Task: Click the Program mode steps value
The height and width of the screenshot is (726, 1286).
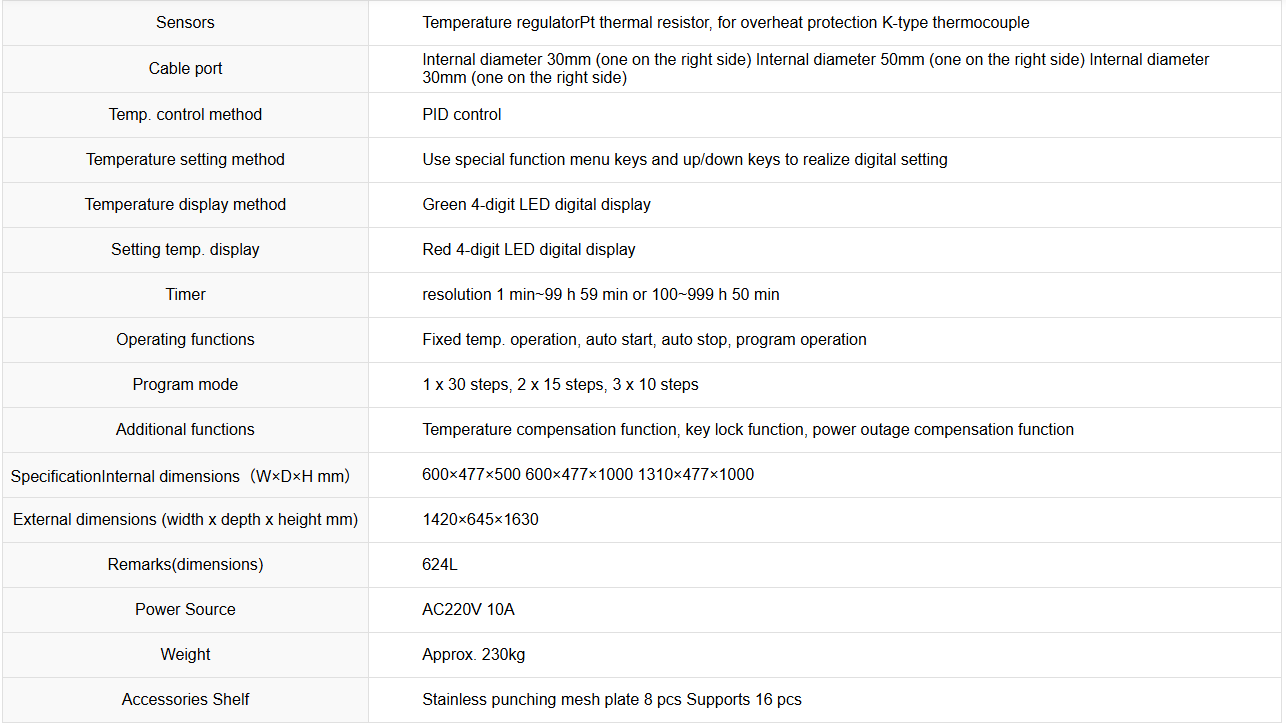Action: 560,384
